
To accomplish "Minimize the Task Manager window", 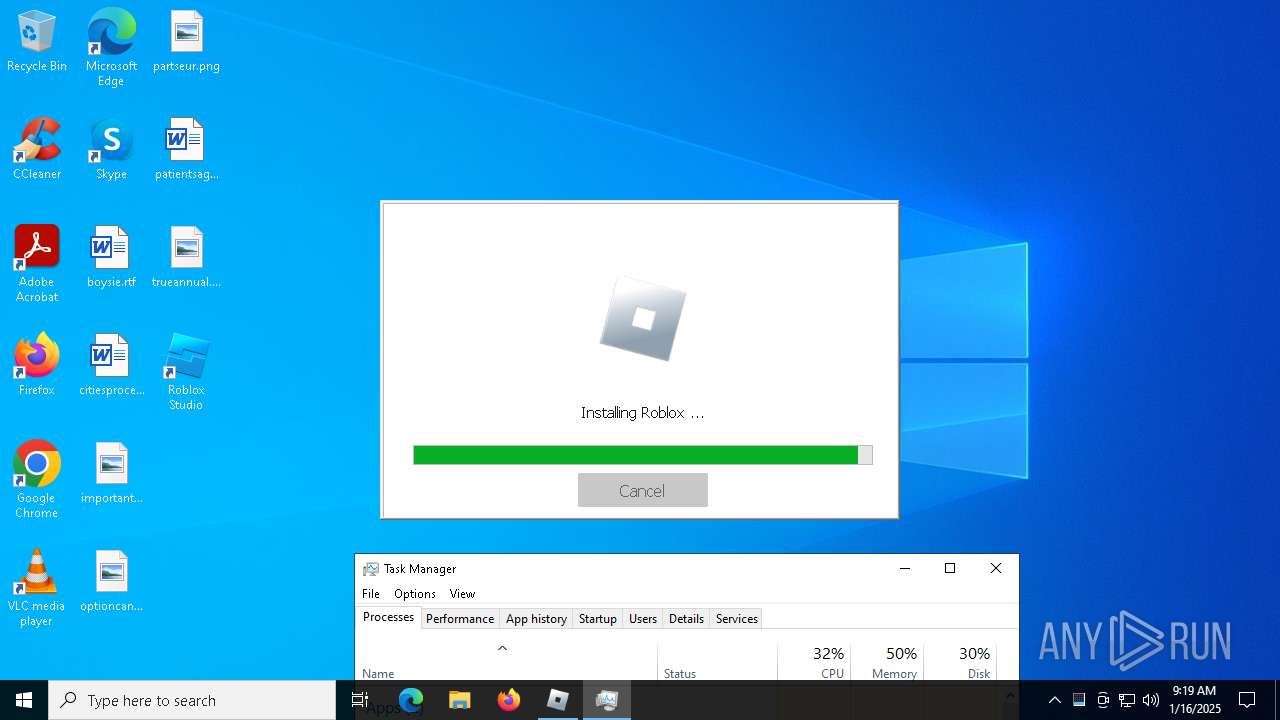I will tap(905, 568).
